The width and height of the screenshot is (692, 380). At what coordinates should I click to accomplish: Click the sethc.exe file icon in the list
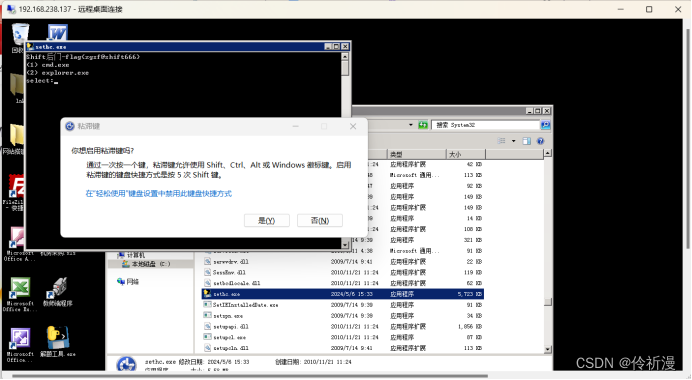pyautogui.click(x=207, y=293)
